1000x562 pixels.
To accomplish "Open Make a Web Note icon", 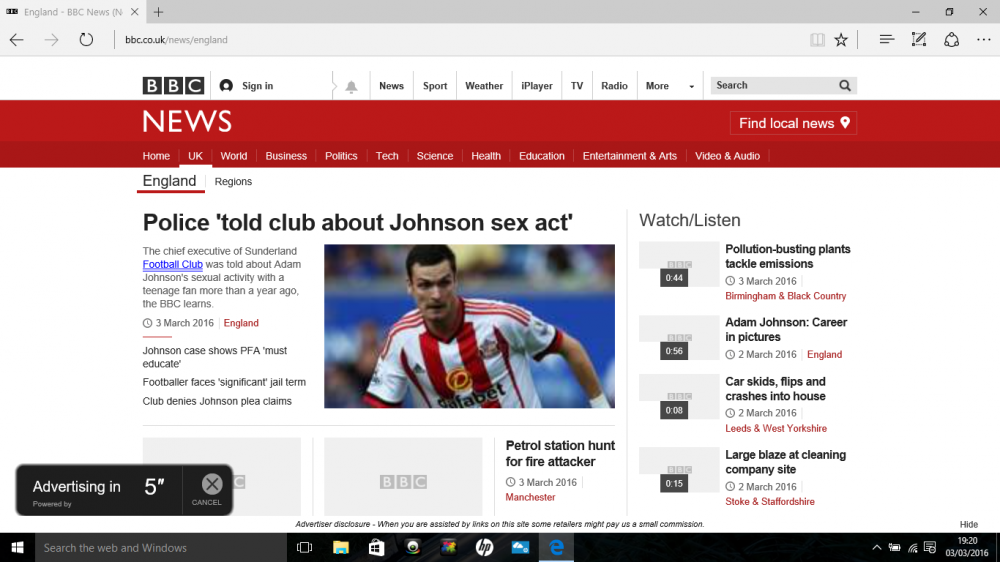I will [x=919, y=40].
